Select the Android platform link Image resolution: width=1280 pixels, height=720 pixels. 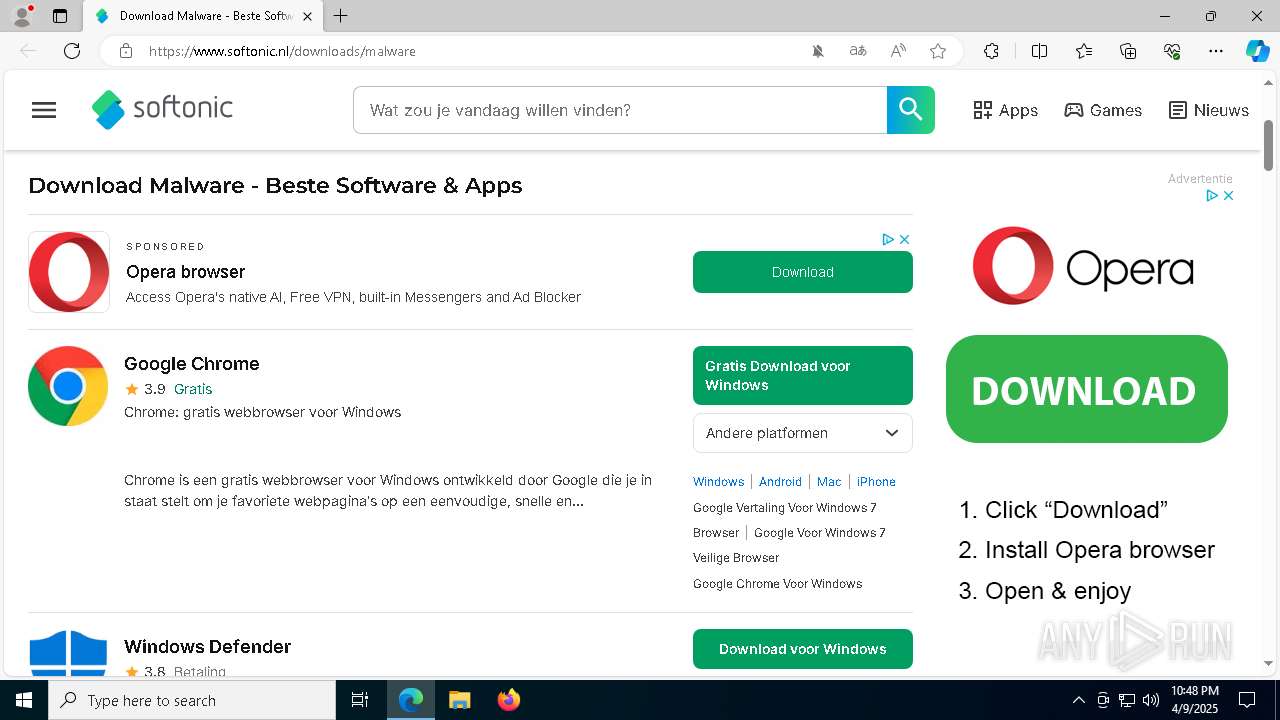tap(780, 481)
